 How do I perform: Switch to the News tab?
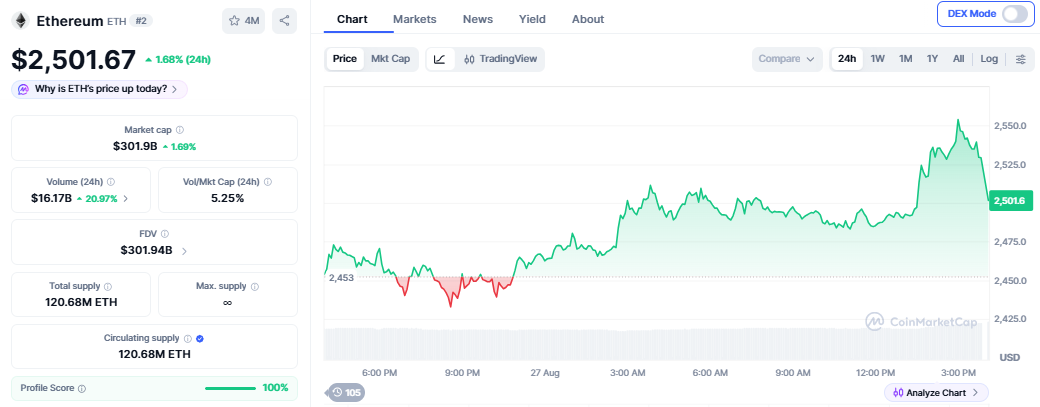(478, 19)
